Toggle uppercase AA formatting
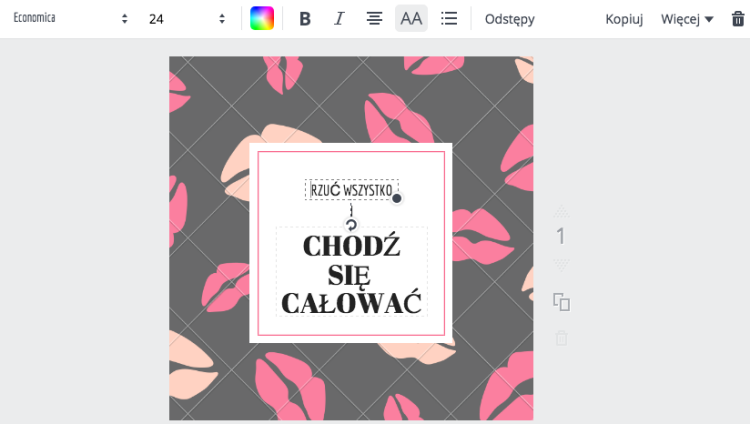Viewport: 750px width, 424px height. [411, 19]
